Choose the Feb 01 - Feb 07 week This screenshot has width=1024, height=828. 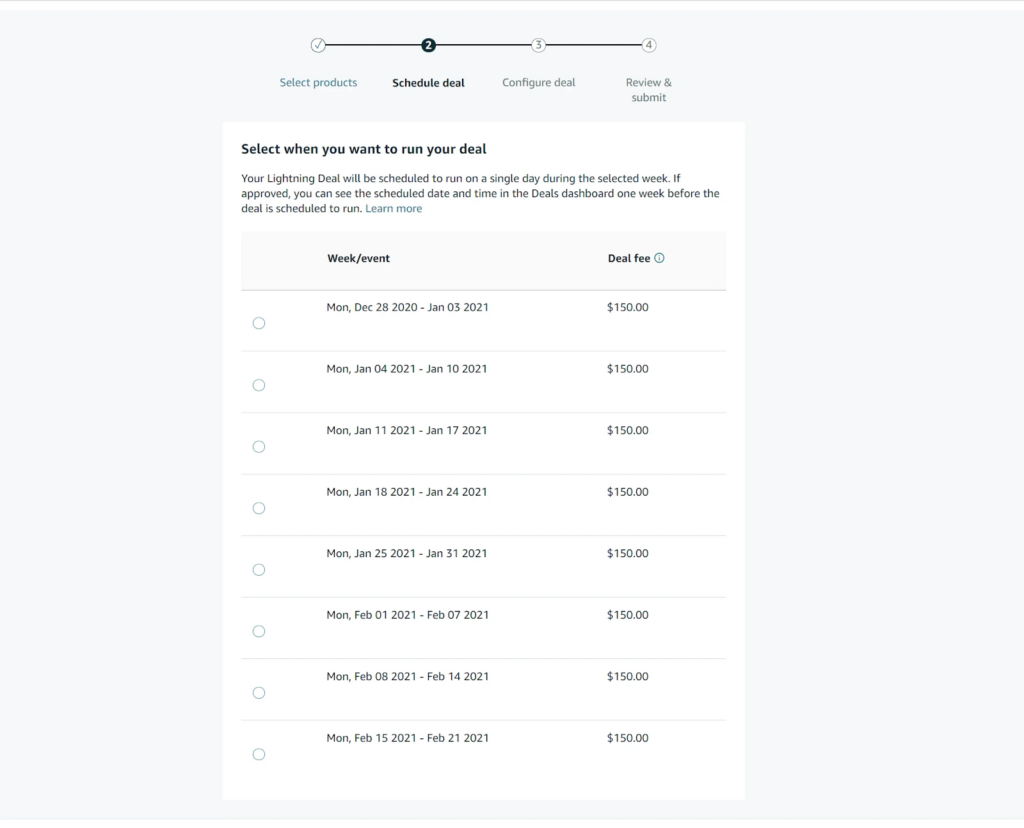point(258,631)
